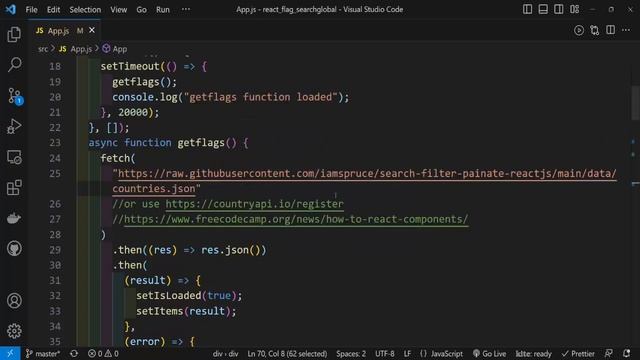Click the feedback icon in status bar
Viewport: 640px width, 360px height.
(x=609, y=353)
